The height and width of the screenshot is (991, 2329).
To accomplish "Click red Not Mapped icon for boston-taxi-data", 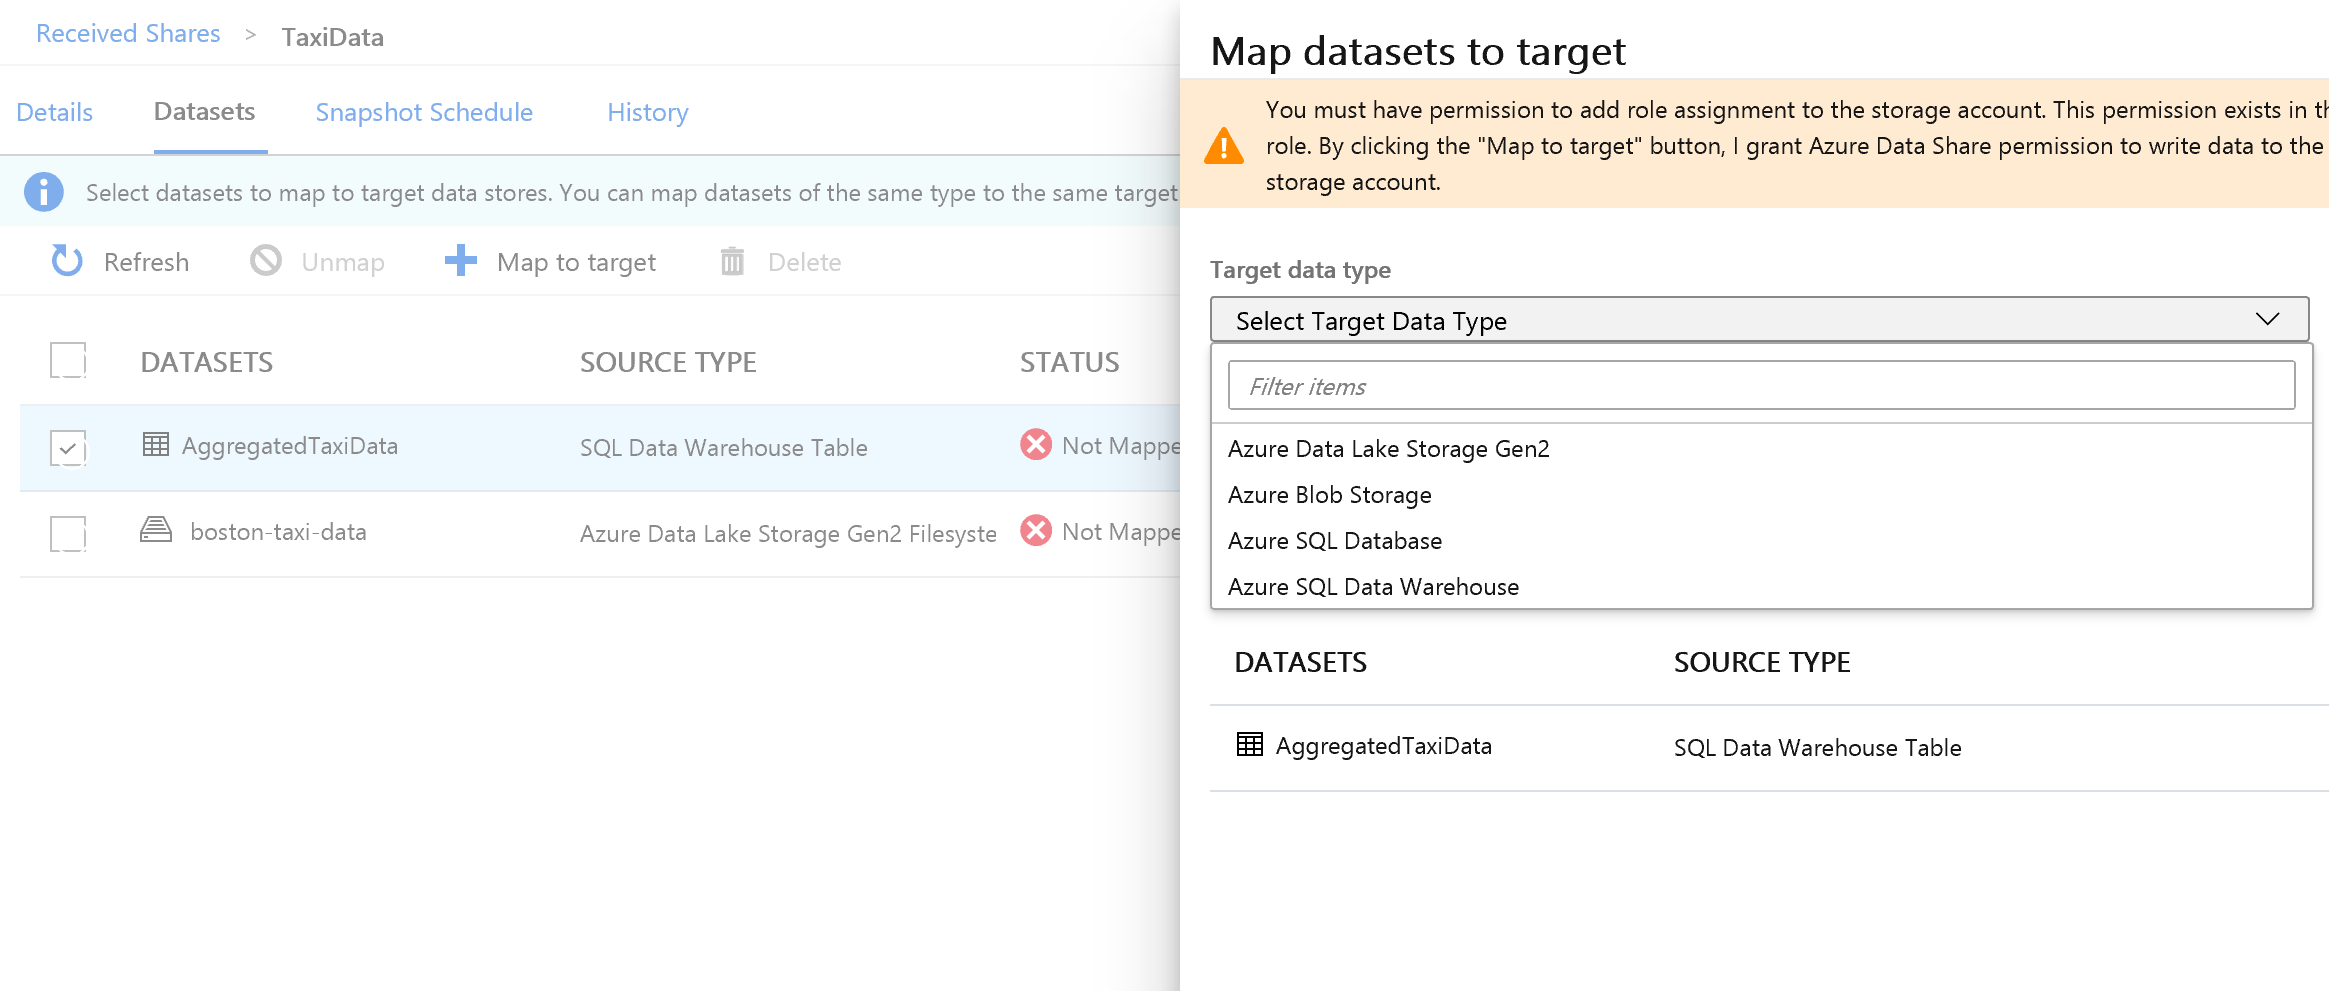I will click(1036, 530).
